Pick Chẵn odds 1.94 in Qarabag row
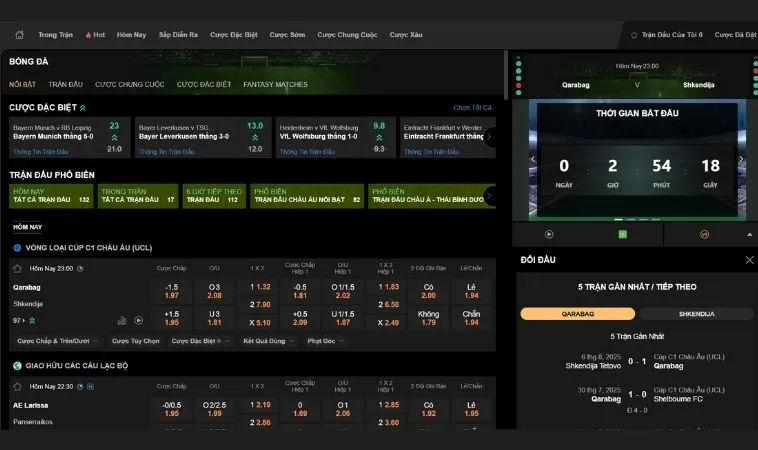 point(471,318)
